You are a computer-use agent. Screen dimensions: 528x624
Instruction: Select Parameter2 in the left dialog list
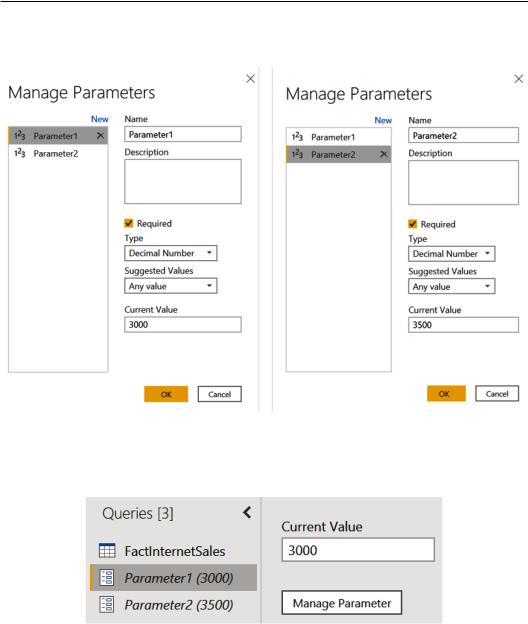click(x=58, y=154)
